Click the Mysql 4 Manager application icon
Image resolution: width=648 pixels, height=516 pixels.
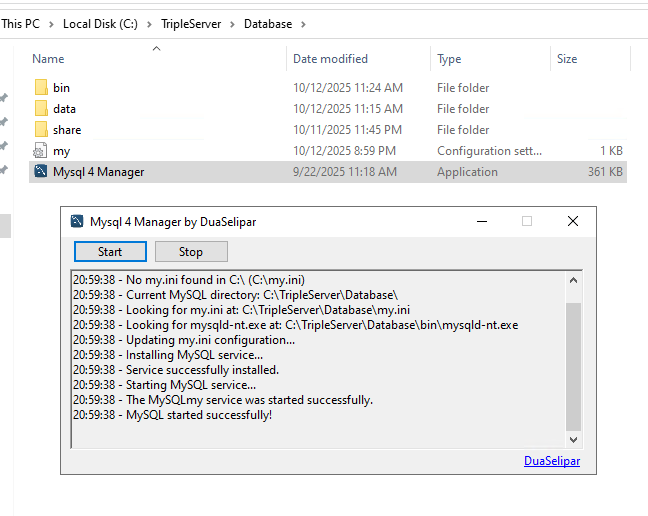[x=40, y=171]
